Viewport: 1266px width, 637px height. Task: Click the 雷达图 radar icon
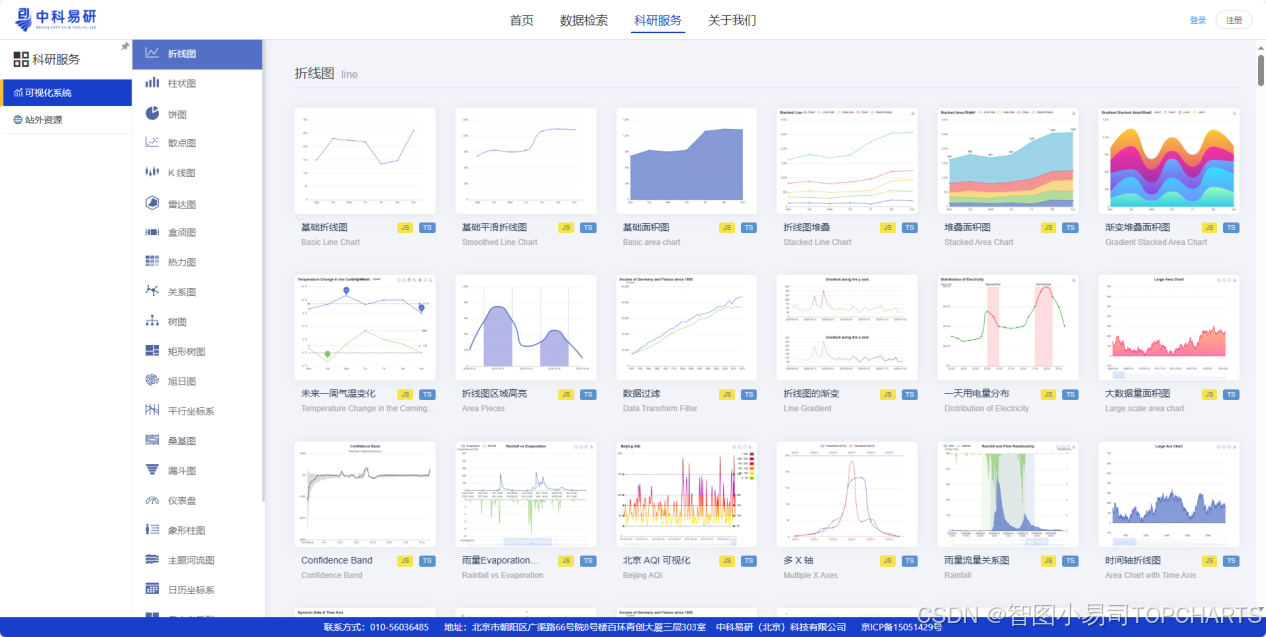(x=152, y=203)
